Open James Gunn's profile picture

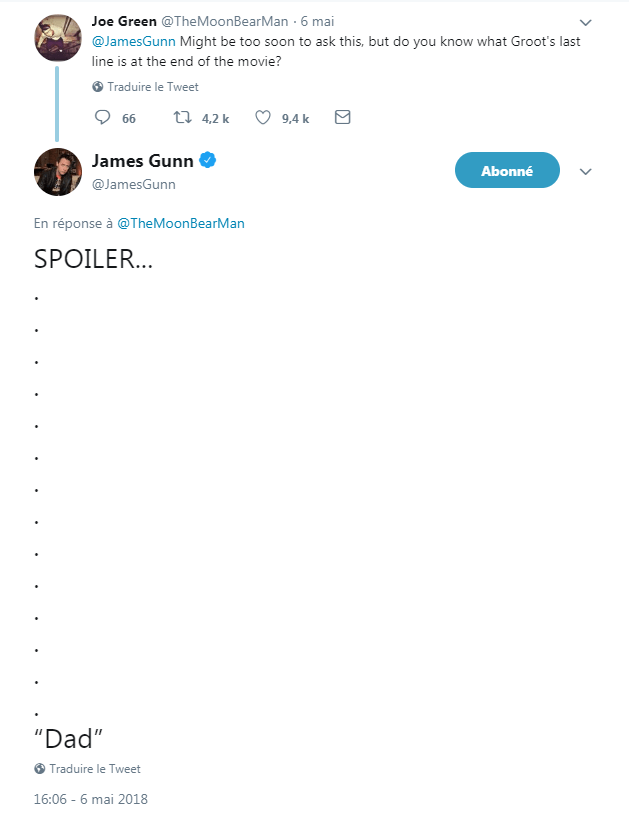pos(58,172)
